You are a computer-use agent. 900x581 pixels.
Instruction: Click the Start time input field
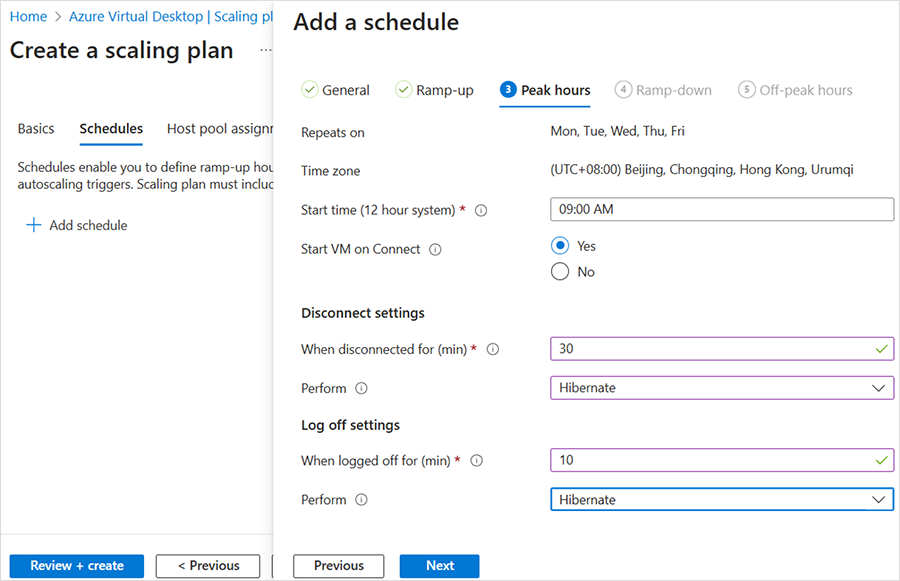click(x=721, y=209)
